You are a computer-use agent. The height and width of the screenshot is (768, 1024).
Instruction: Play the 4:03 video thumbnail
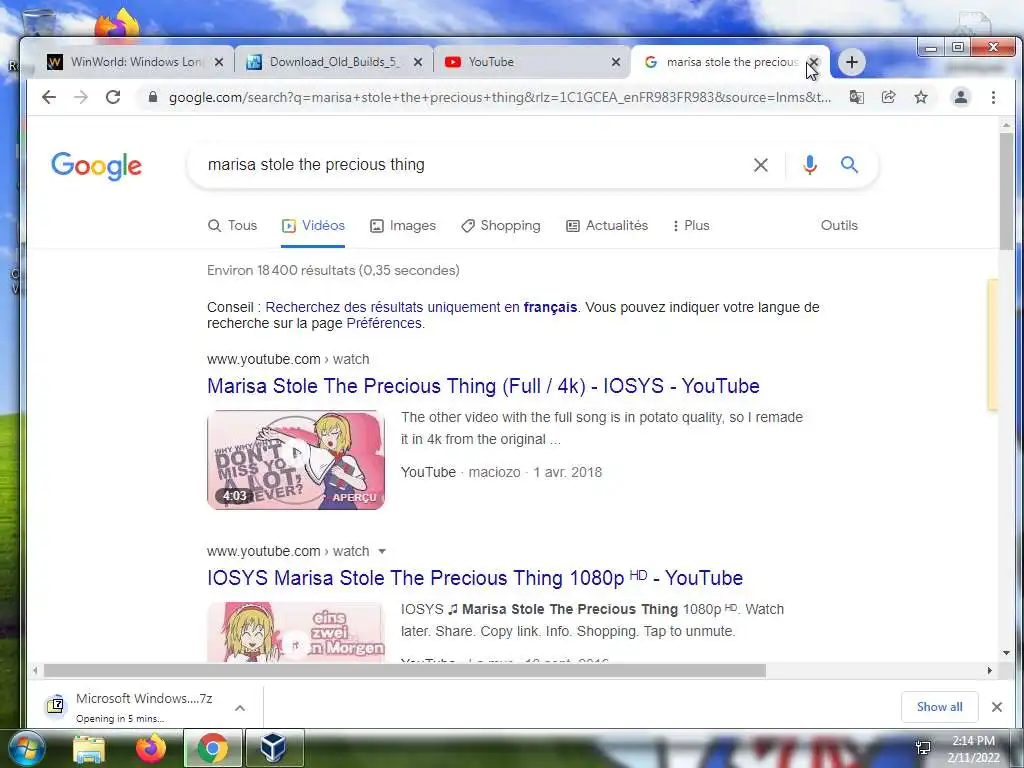click(x=296, y=460)
